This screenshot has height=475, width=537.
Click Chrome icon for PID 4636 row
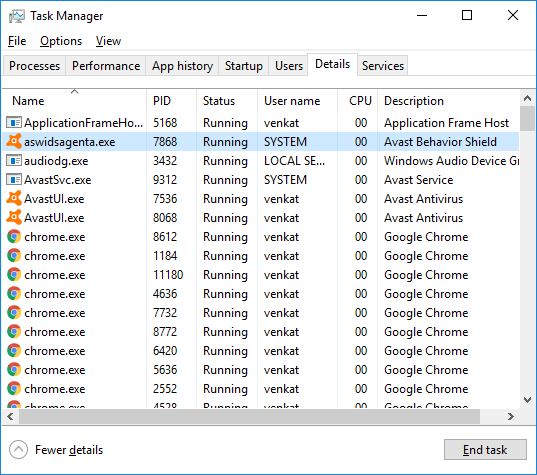[14, 293]
